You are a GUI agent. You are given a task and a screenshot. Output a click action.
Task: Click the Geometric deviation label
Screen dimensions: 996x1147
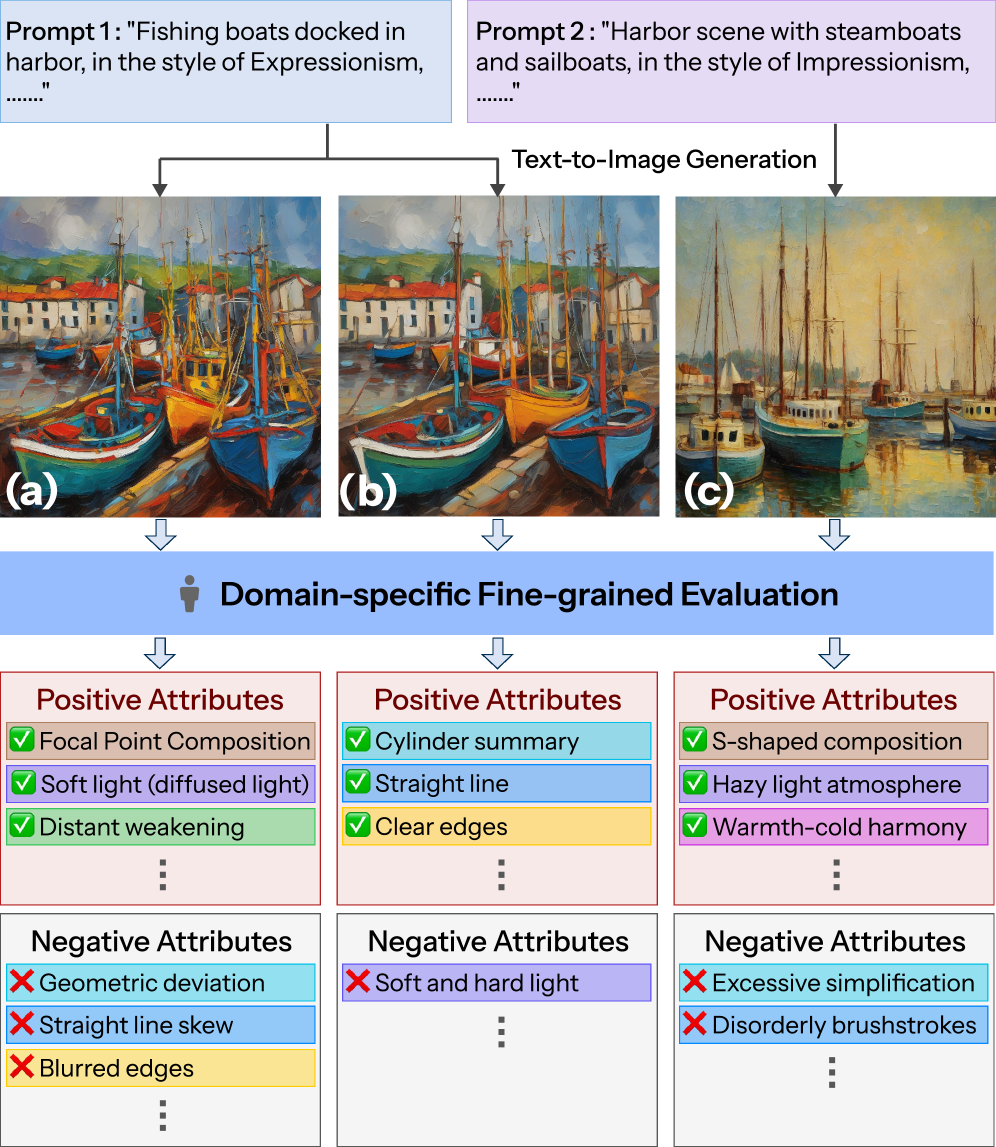pyautogui.click(x=152, y=982)
